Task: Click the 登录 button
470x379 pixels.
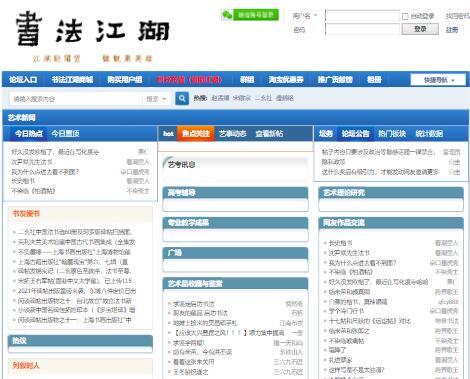Action: point(420,29)
